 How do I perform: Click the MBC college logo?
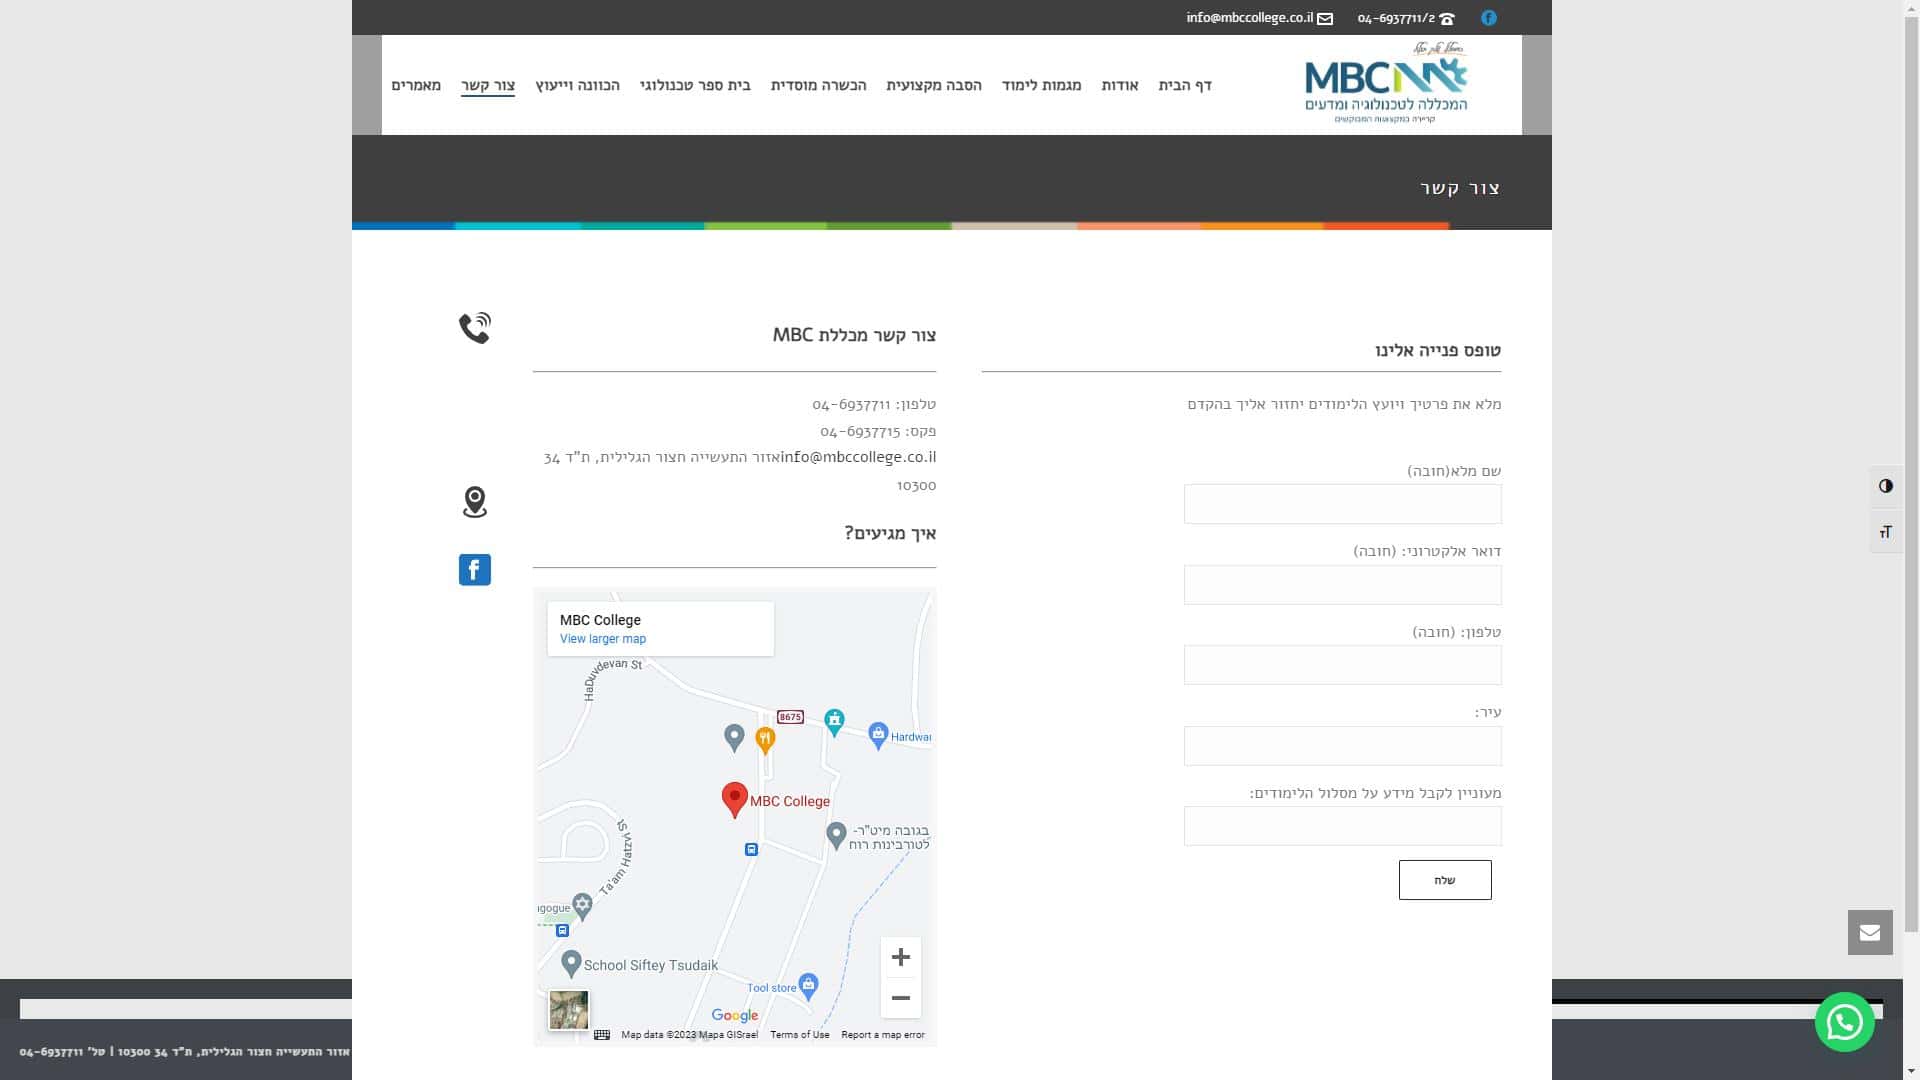1386,83
